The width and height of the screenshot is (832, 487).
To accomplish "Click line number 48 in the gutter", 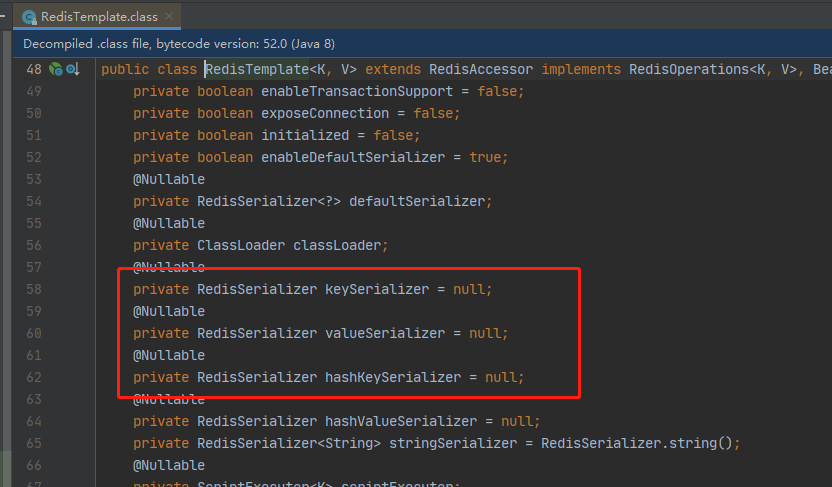I will coord(34,69).
